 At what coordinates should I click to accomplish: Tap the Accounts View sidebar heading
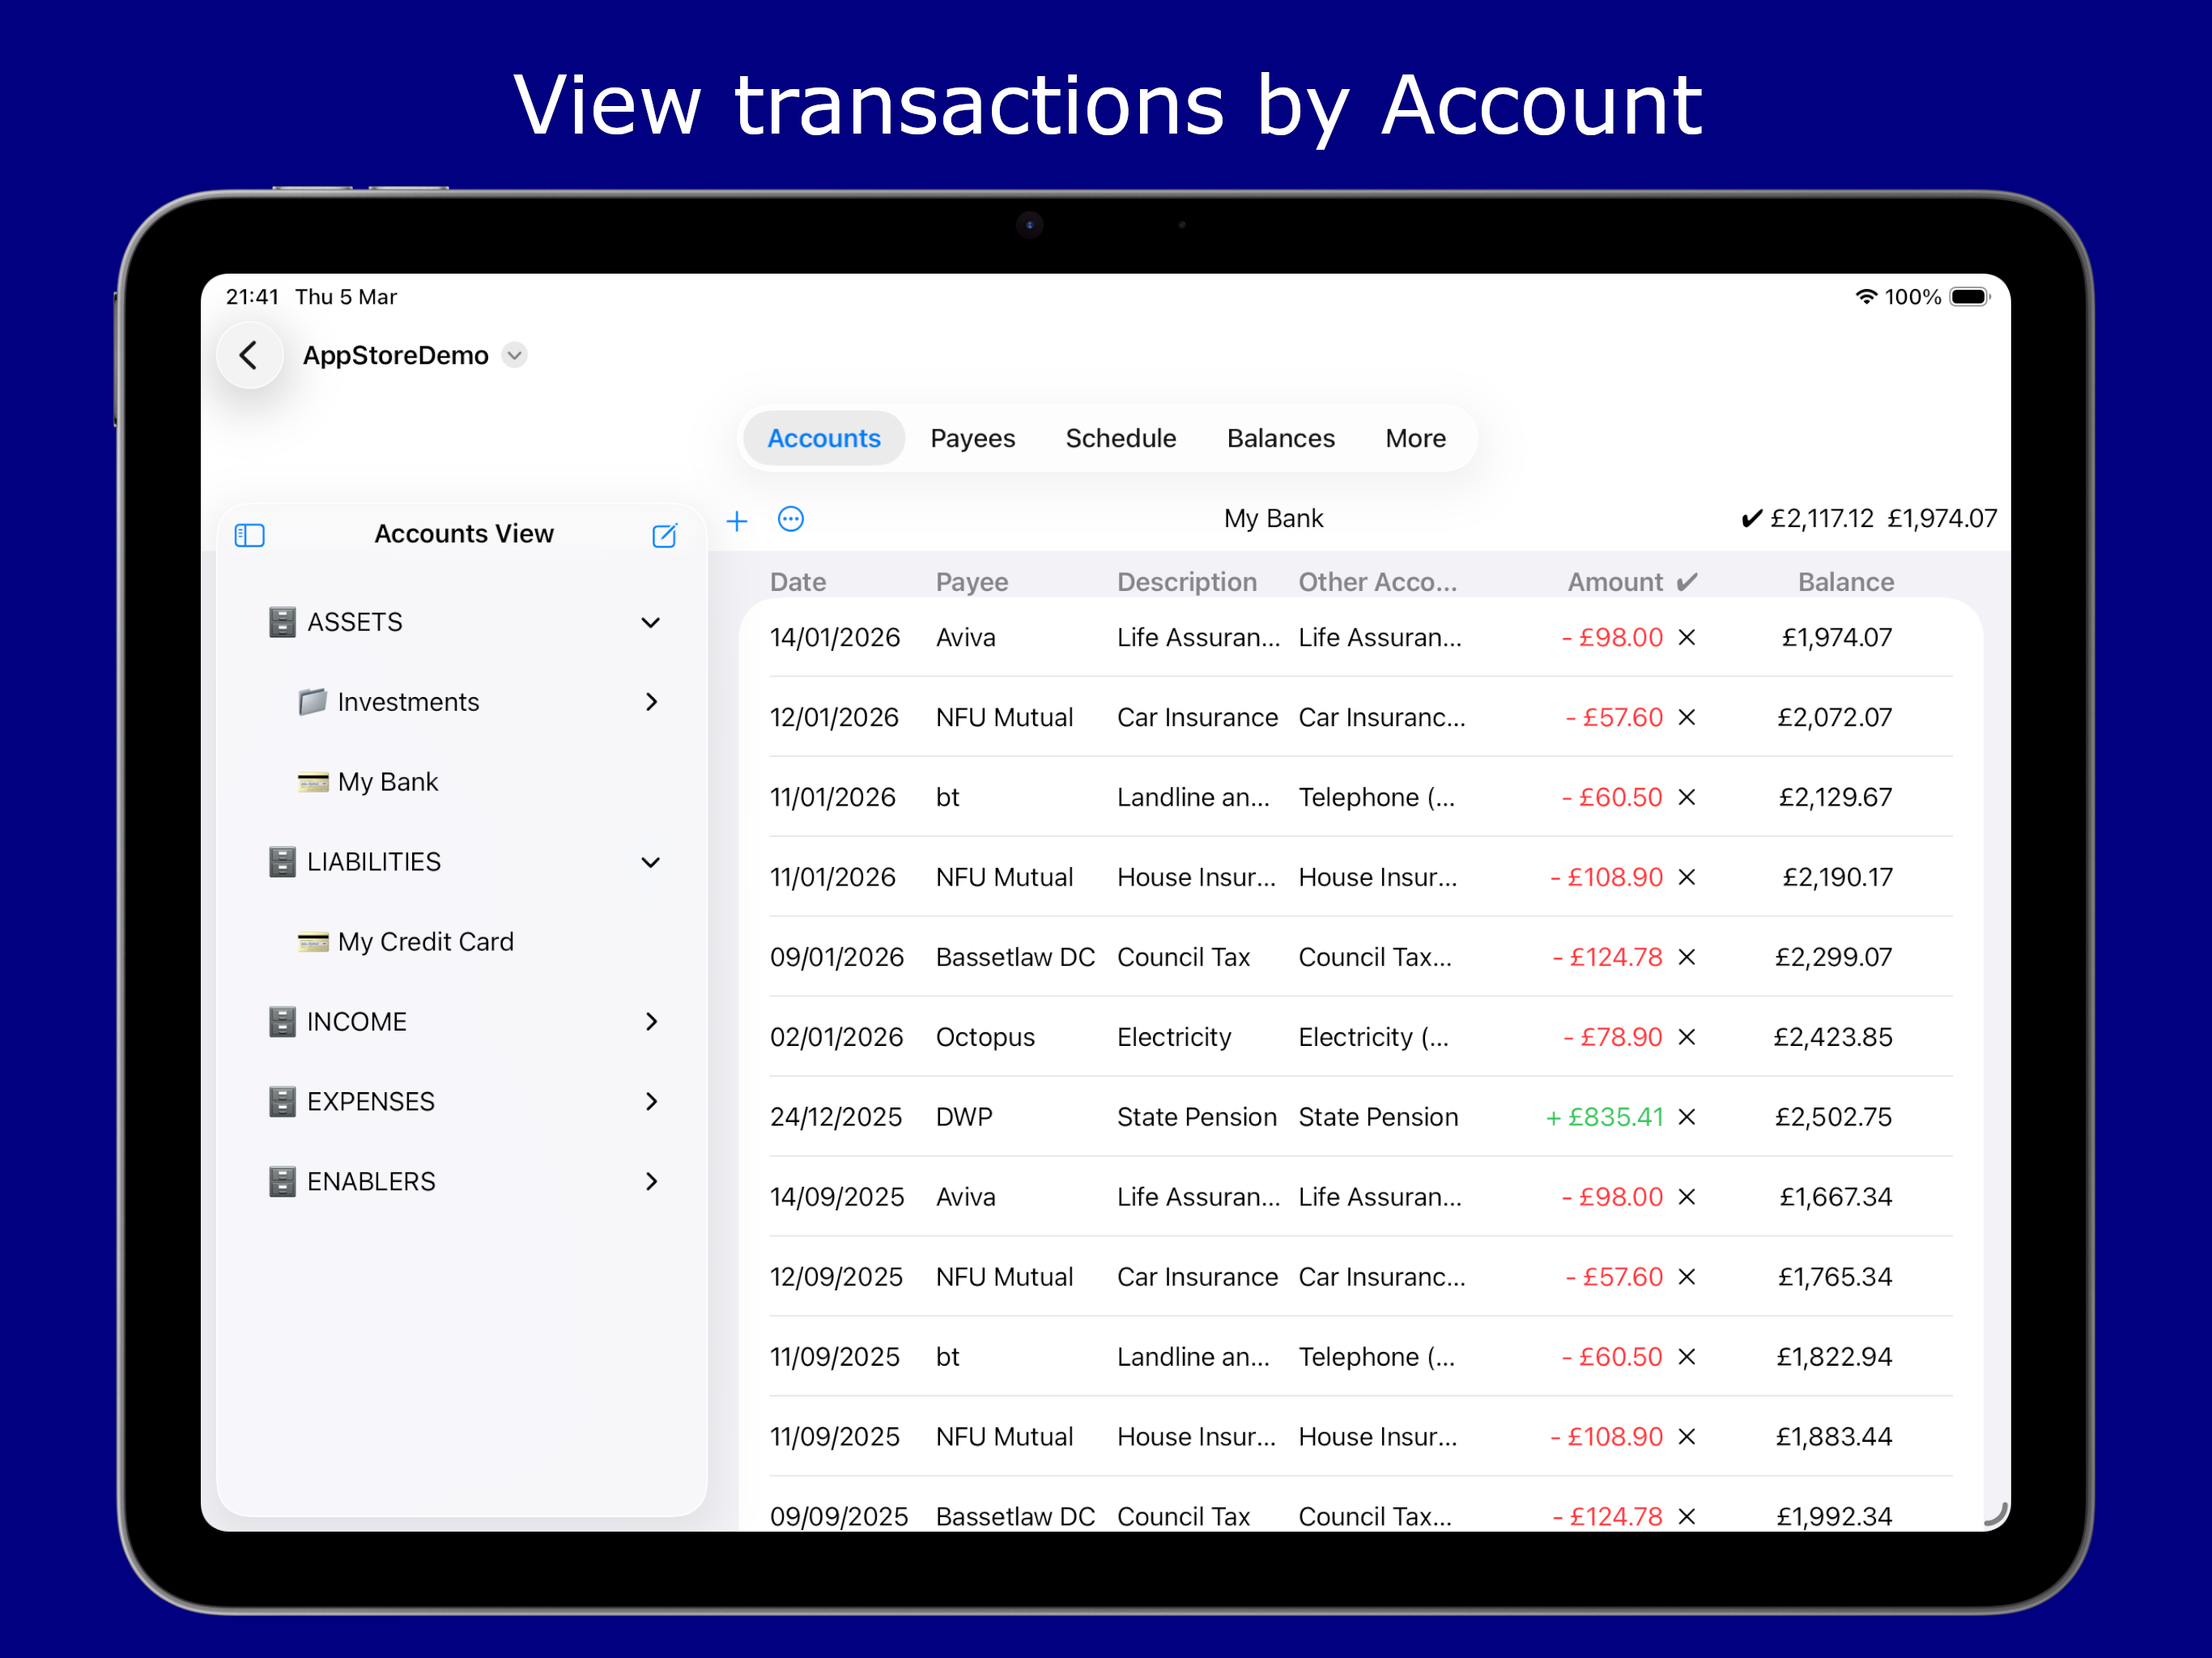[x=464, y=534]
